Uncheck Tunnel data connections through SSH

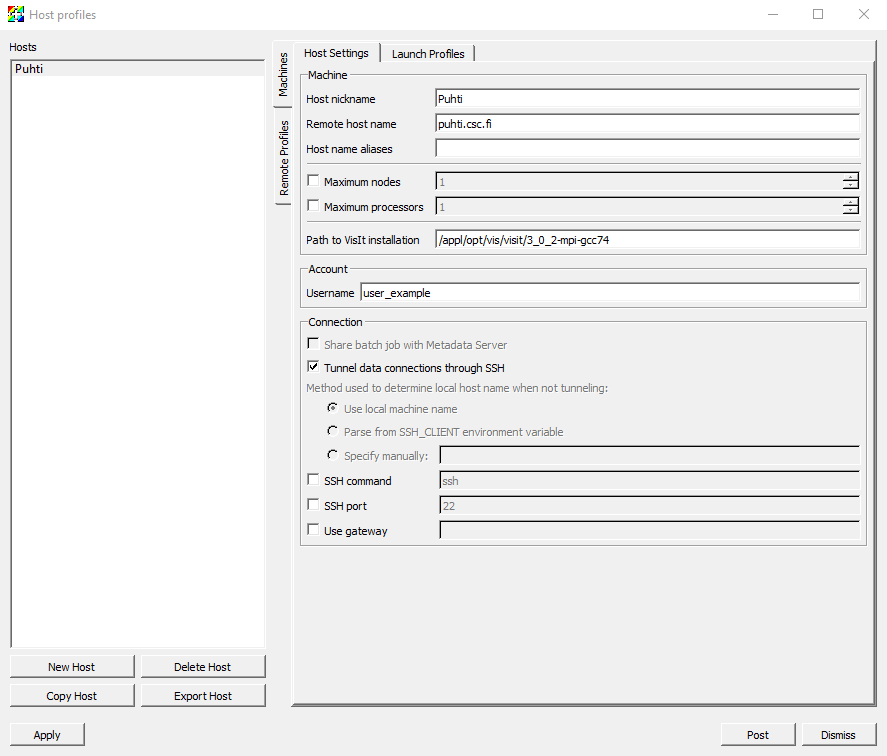pyautogui.click(x=313, y=368)
